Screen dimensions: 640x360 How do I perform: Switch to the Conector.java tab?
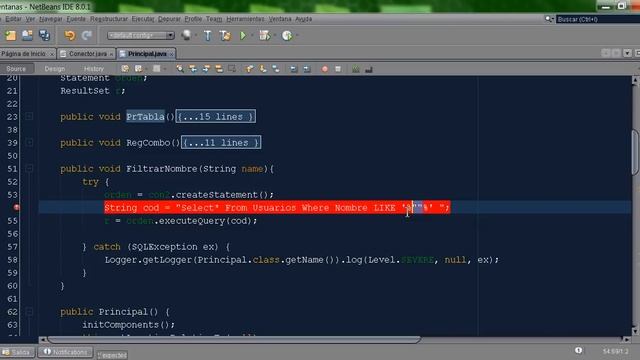coord(87,53)
